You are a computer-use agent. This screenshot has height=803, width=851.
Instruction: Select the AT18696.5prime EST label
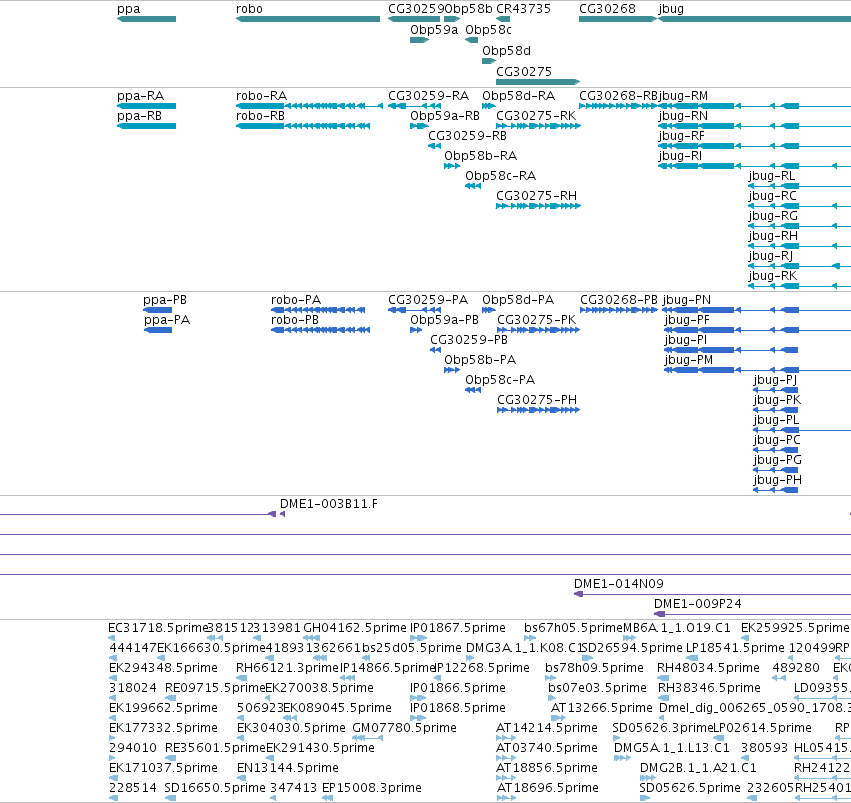pyautogui.click(x=547, y=788)
